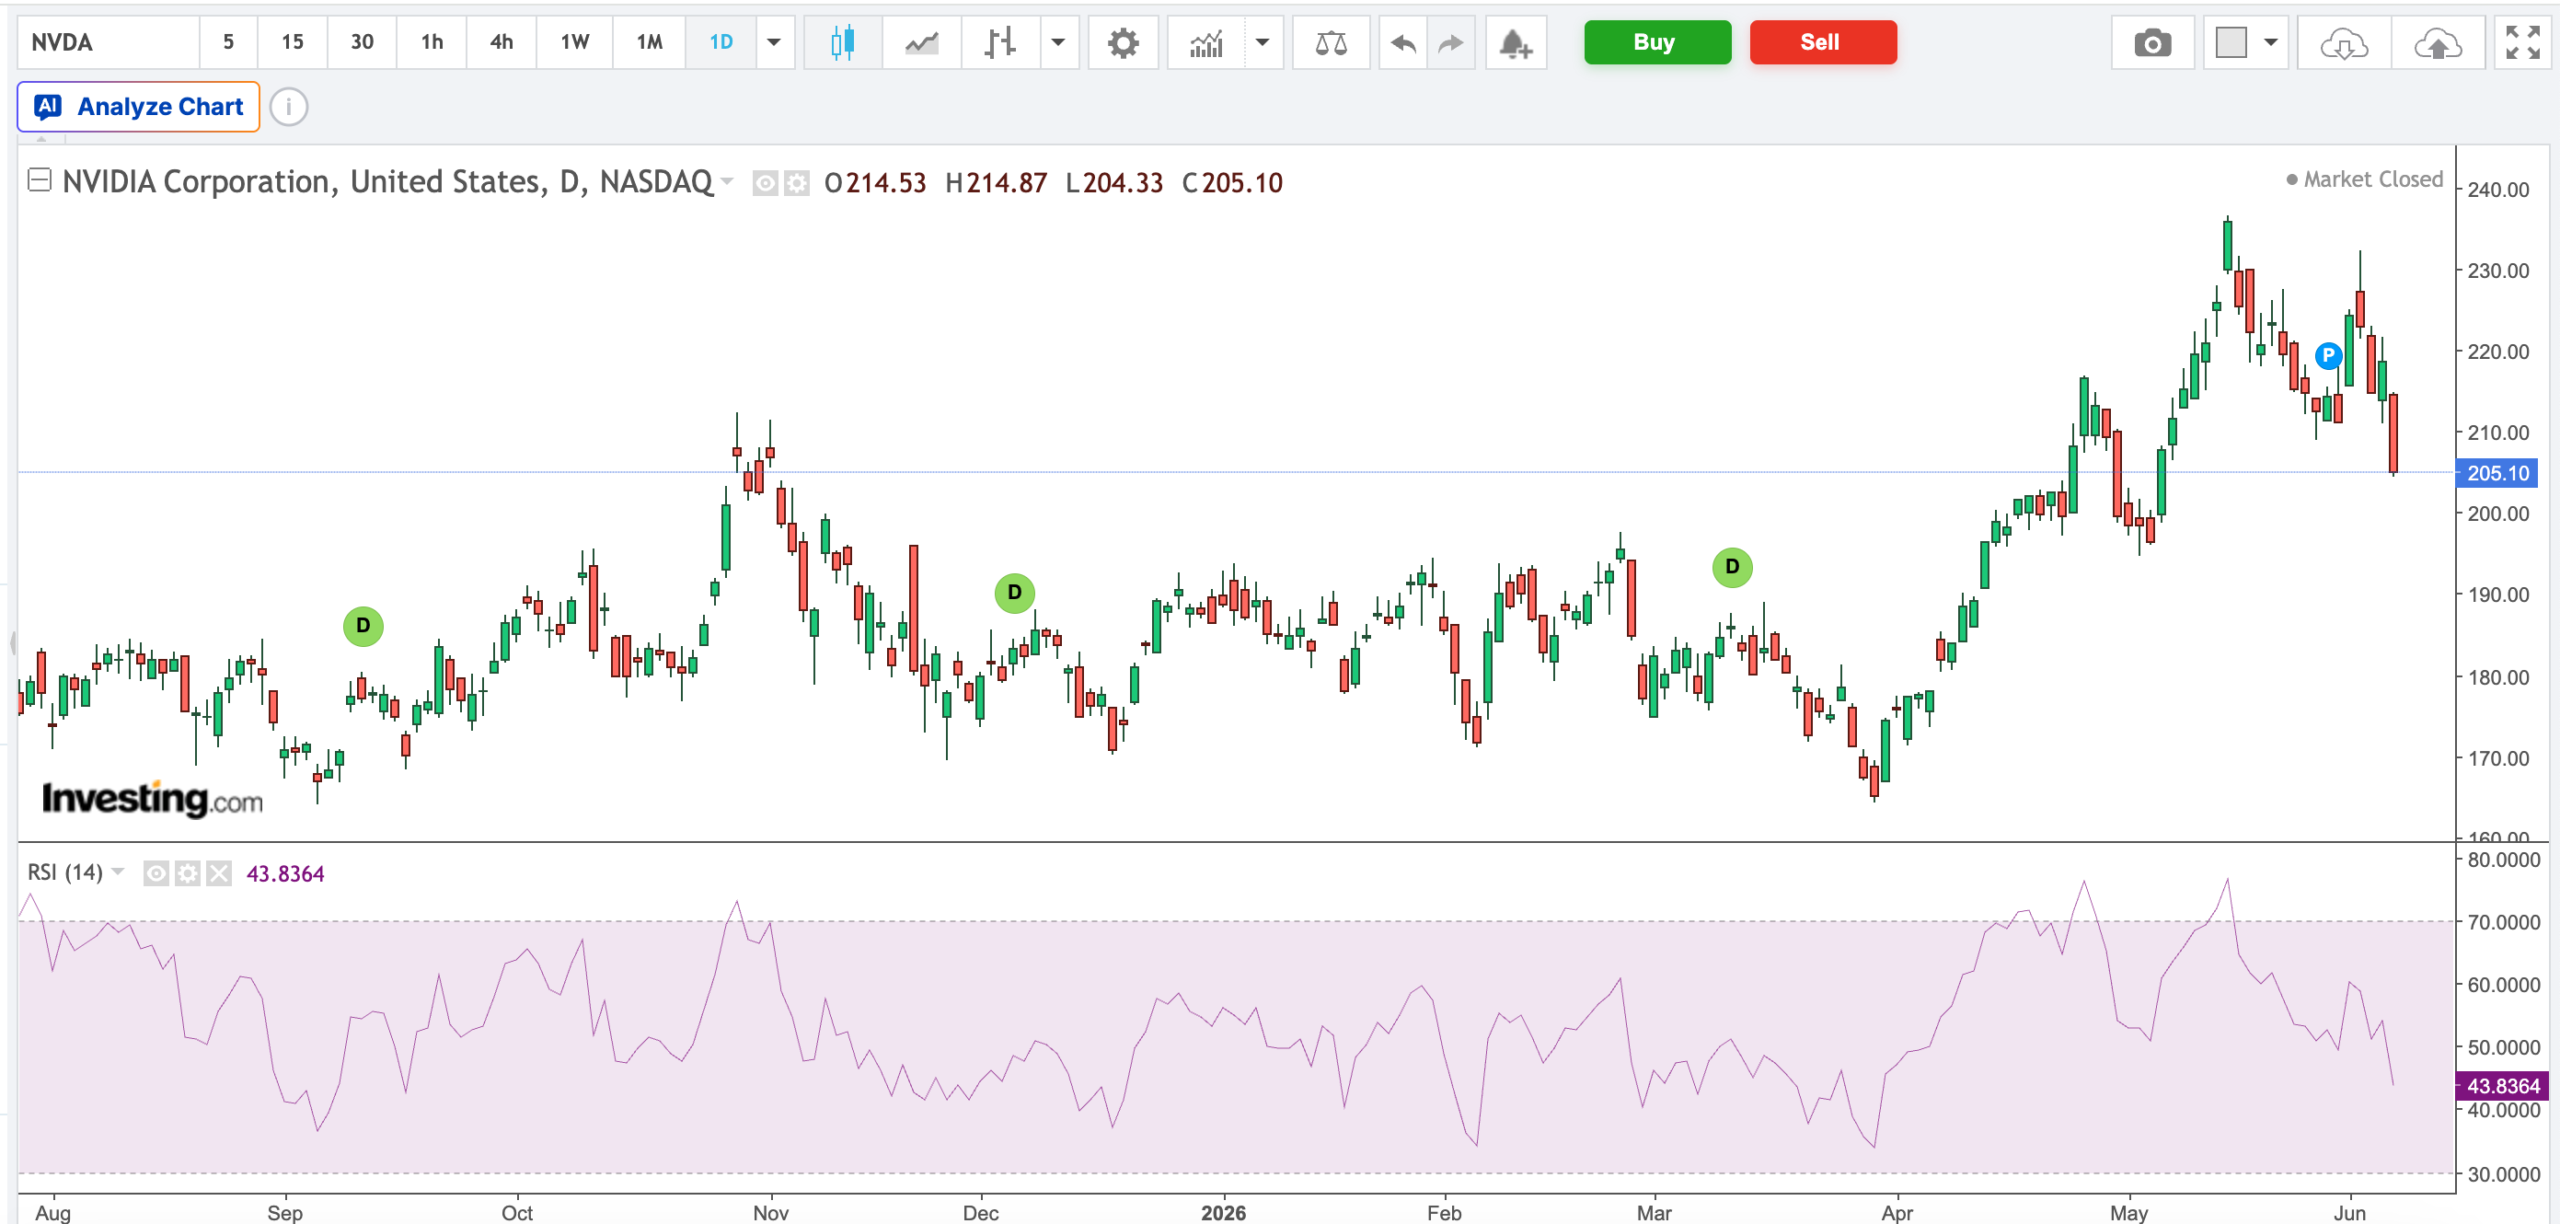Take a chart snapshot with camera icon
2560x1224 pixels.
pos(2152,42)
